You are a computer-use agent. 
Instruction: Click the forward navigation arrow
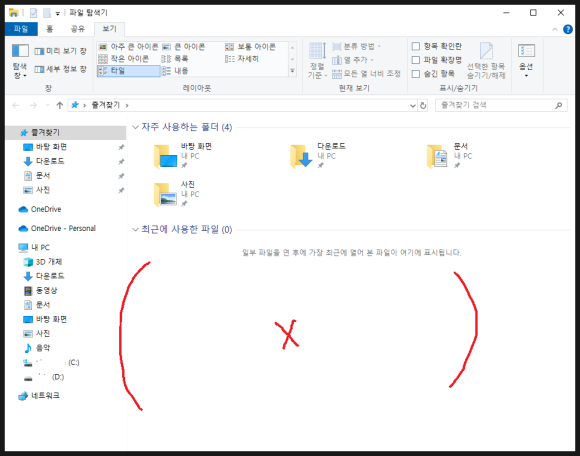tap(33, 105)
